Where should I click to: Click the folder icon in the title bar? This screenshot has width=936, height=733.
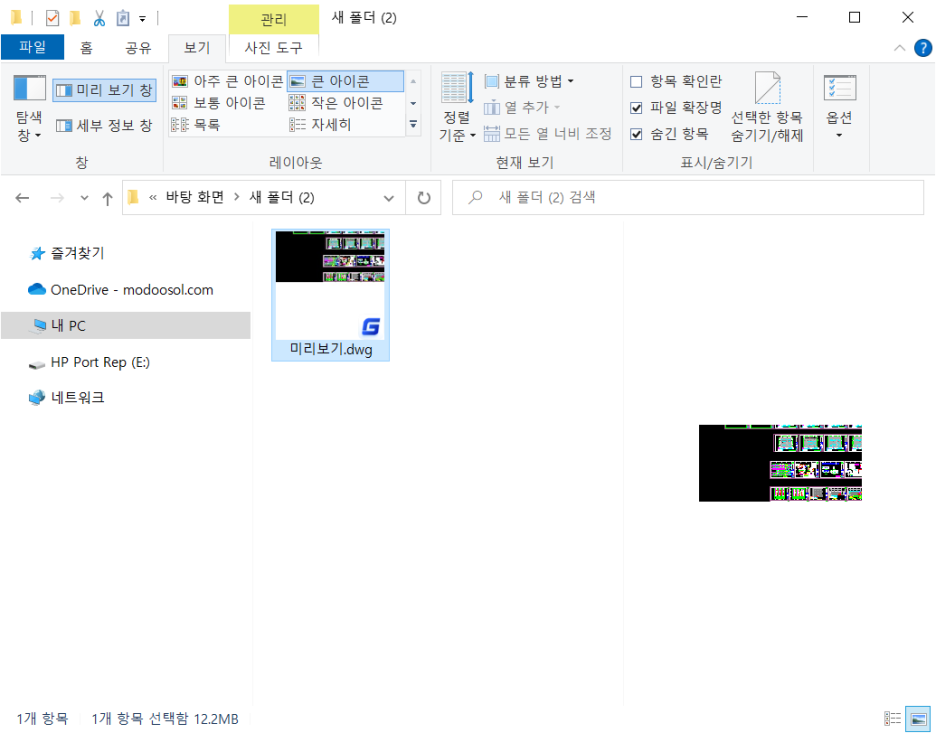(16, 17)
